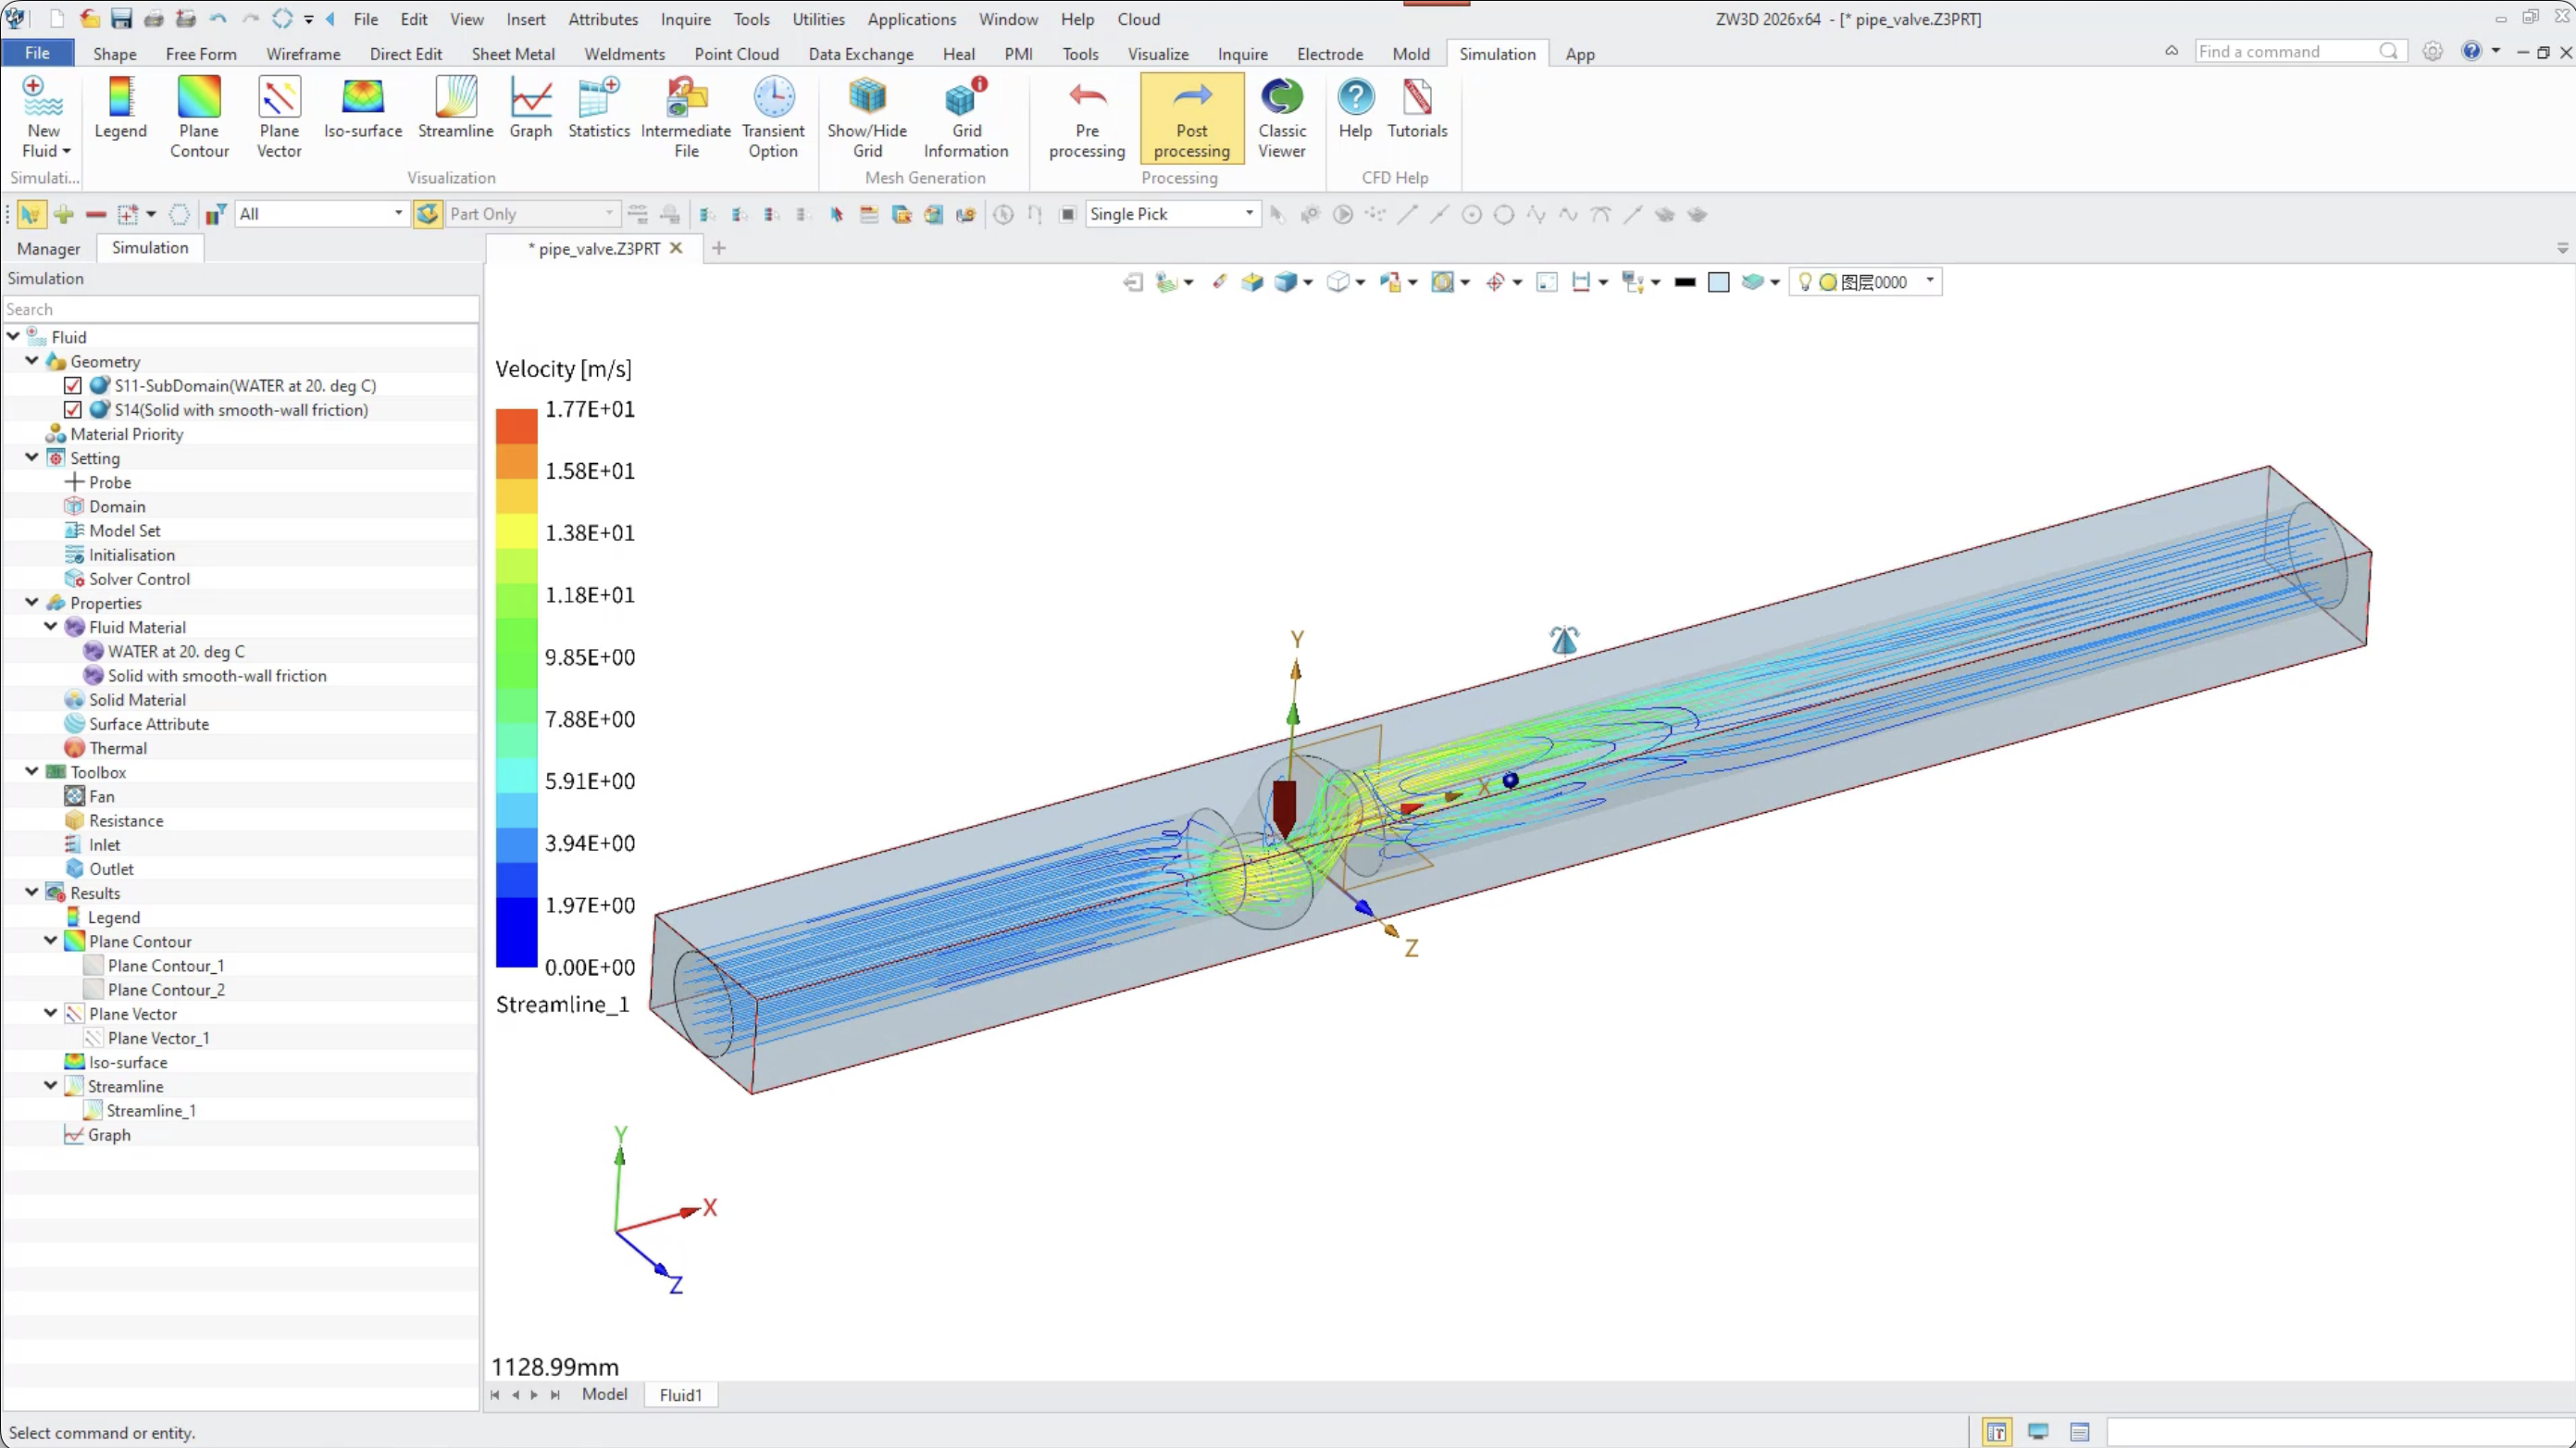Click the velocity legend color bar

coord(516,688)
